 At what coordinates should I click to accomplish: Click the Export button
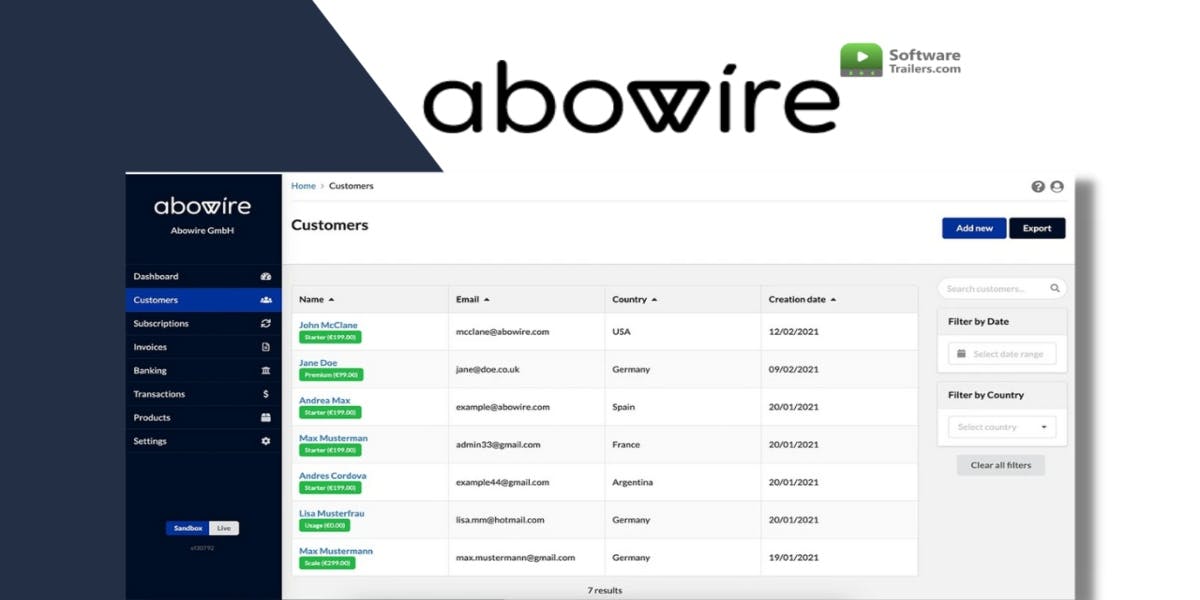(x=1037, y=228)
